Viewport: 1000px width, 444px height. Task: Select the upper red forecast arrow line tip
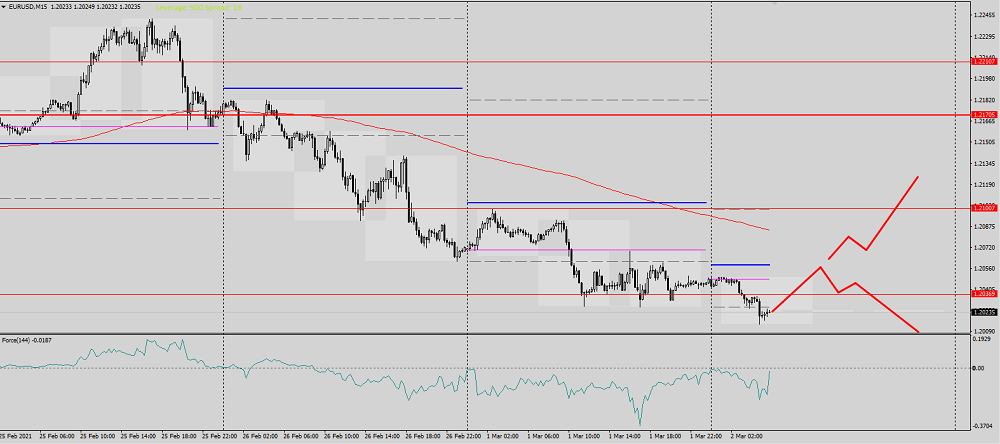click(x=917, y=177)
